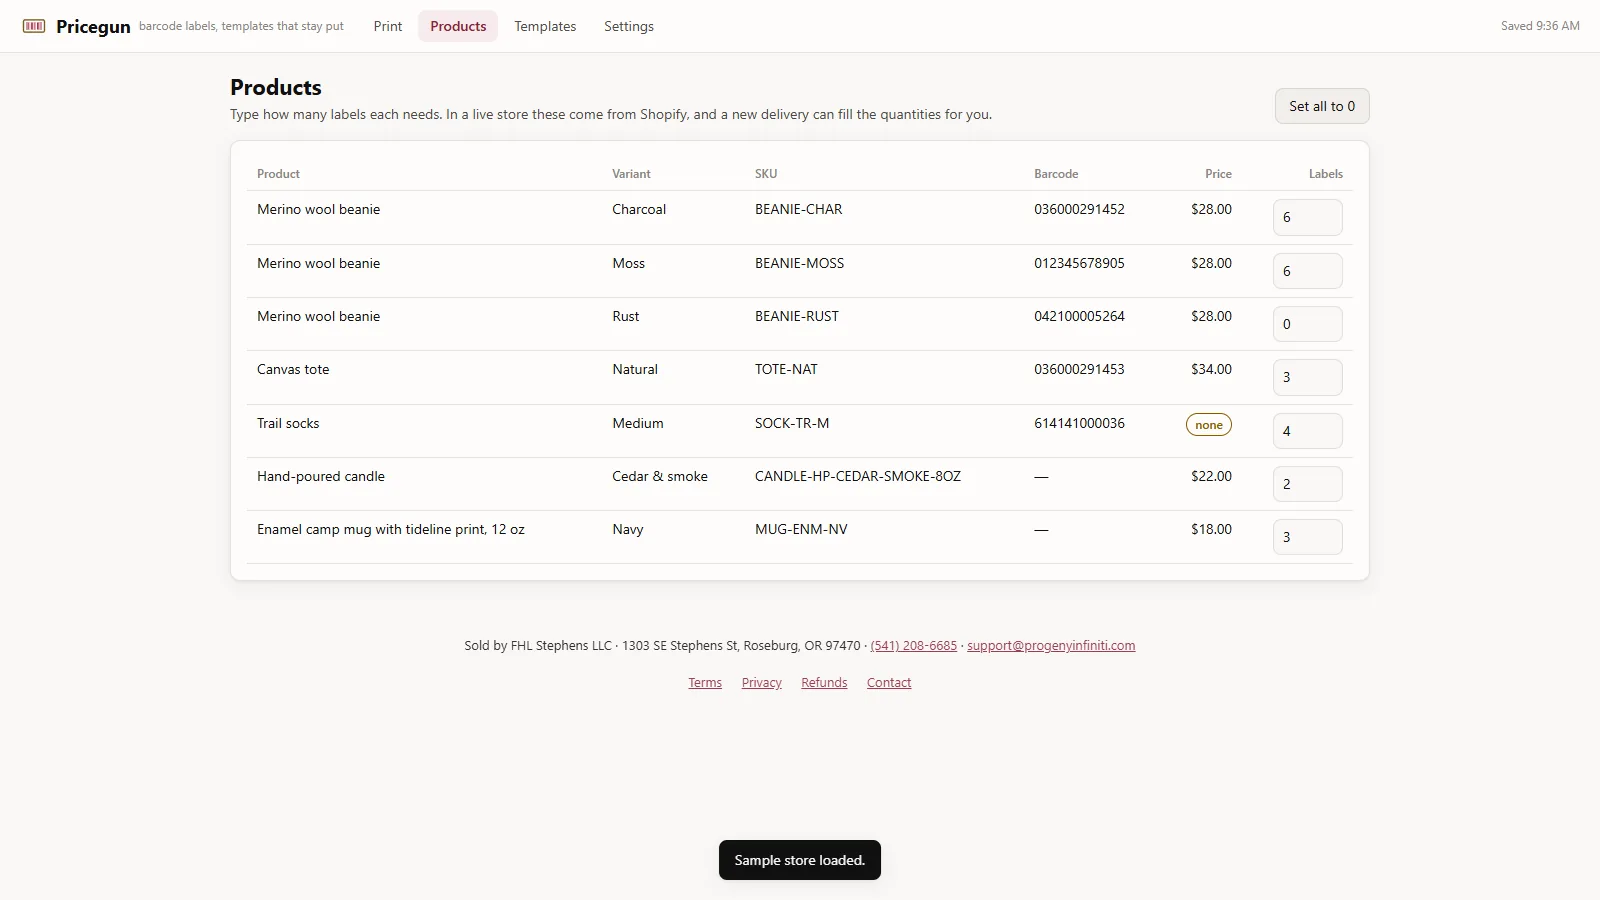Open the Refunds link
This screenshot has height=900, width=1600.
[824, 683]
